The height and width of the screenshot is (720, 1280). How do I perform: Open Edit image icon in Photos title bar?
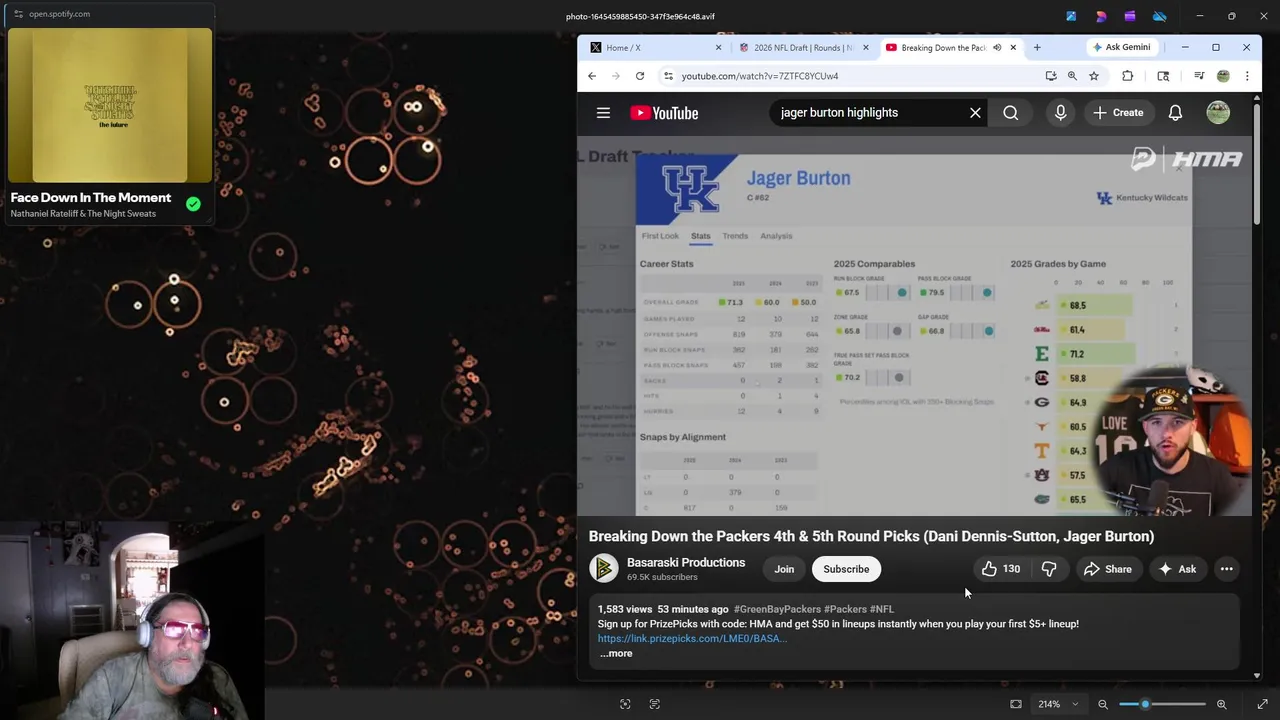pos(1071,16)
